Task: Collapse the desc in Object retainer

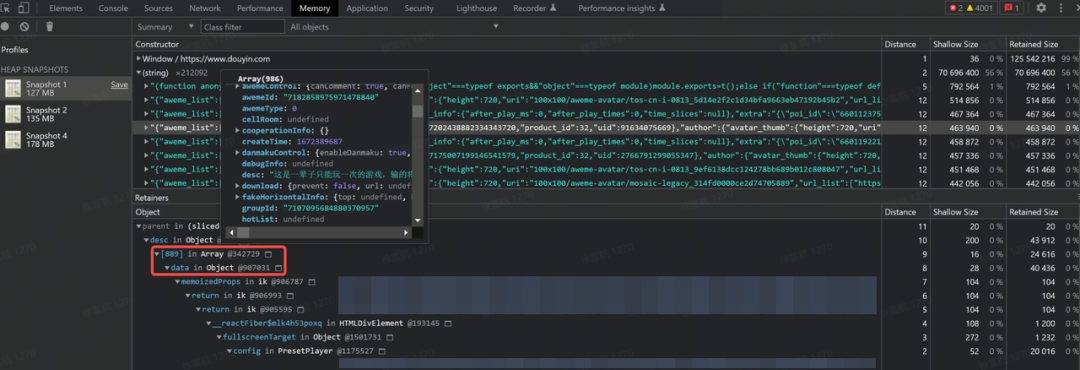Action: [146, 240]
